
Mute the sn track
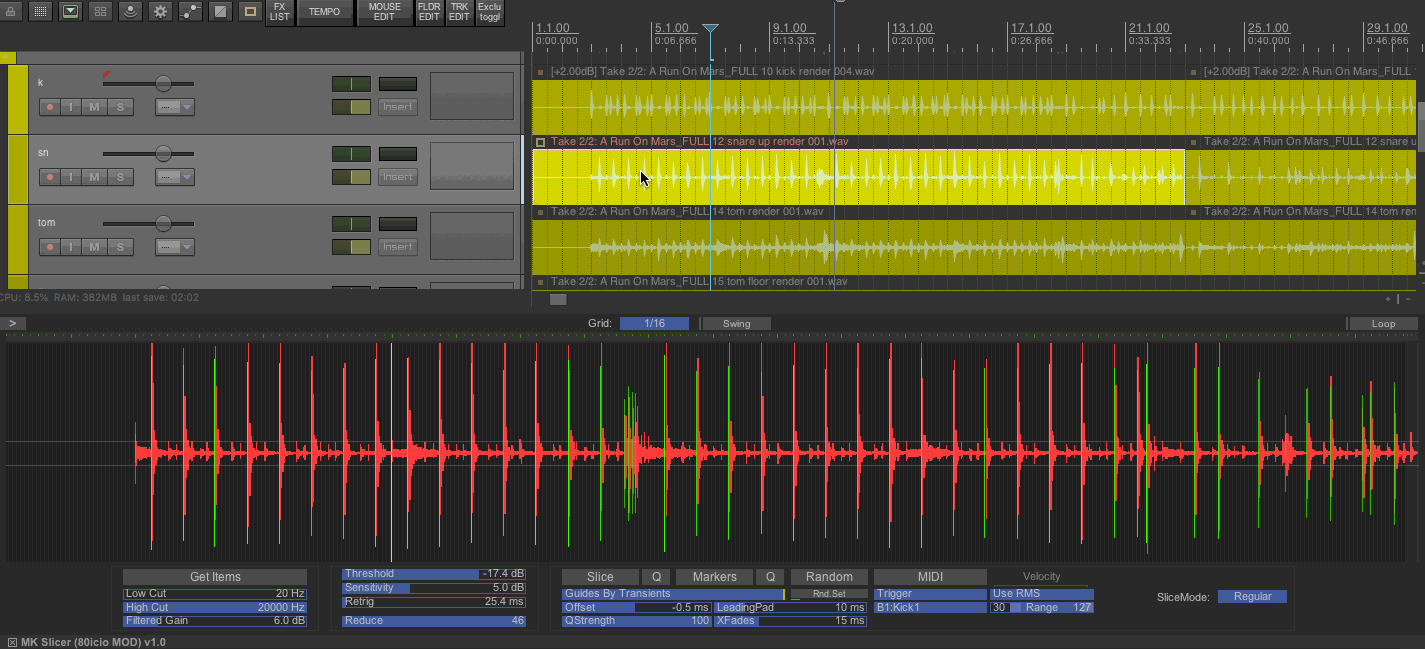tap(95, 177)
